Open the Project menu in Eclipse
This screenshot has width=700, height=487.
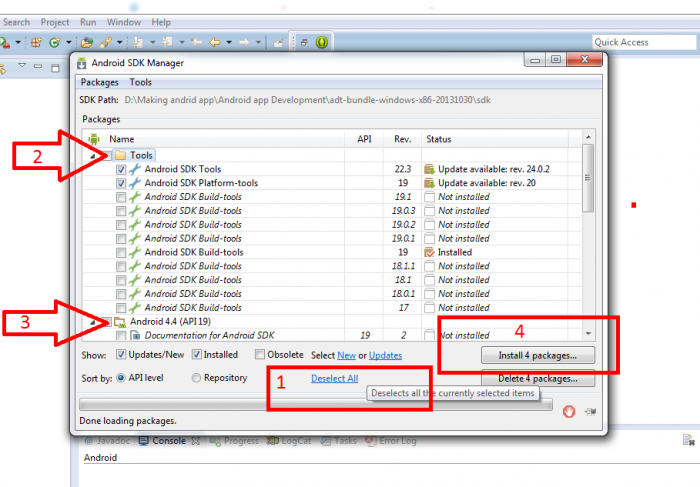(55, 22)
